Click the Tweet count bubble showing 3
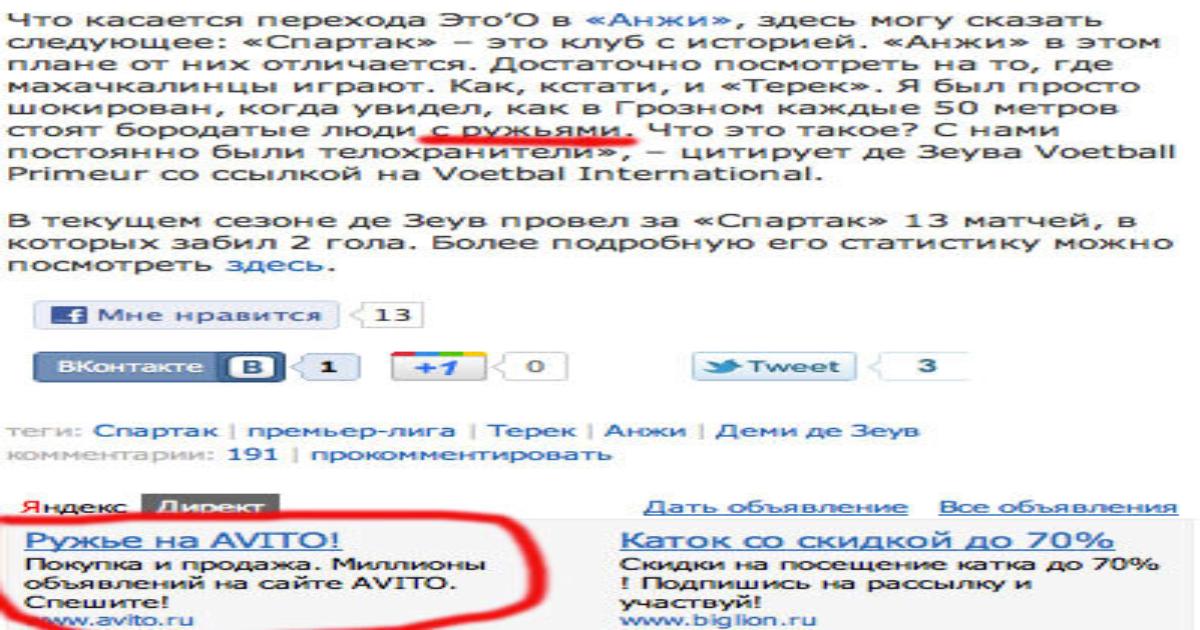1200x630 pixels. pos(926,367)
